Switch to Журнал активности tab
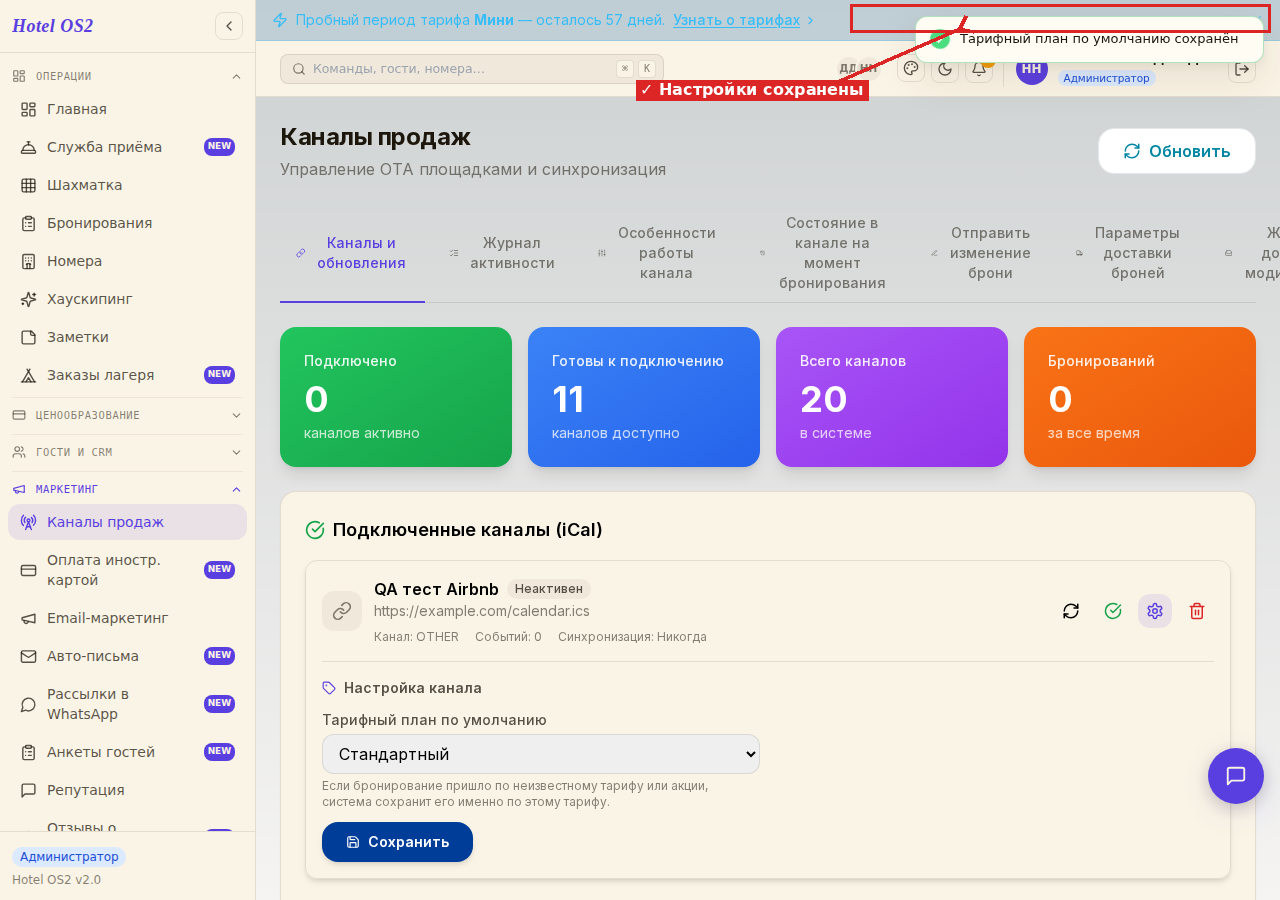The width and height of the screenshot is (1280, 900). [x=503, y=253]
